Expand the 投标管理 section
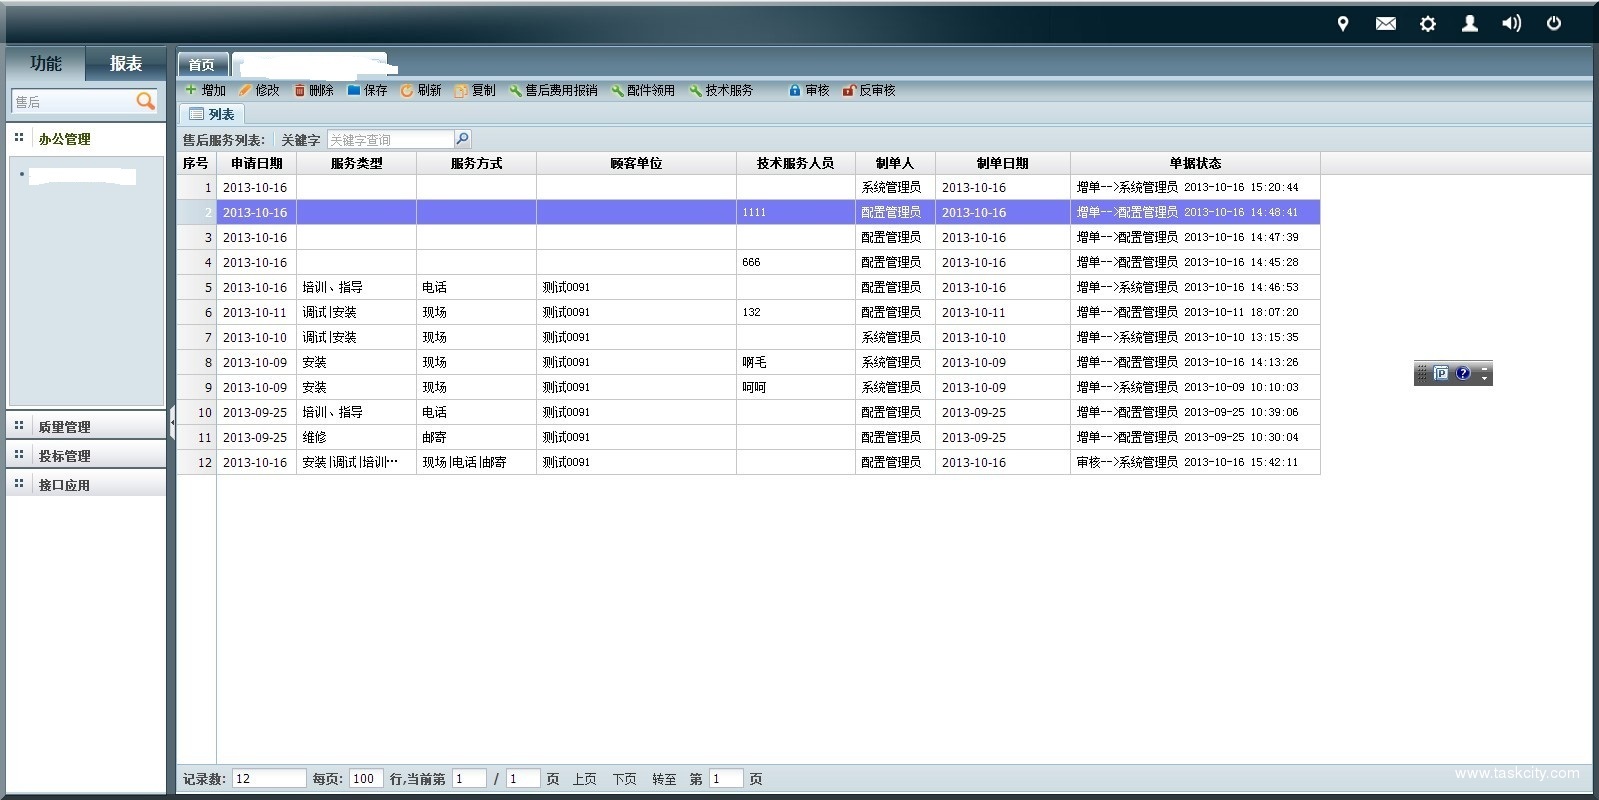 point(86,455)
